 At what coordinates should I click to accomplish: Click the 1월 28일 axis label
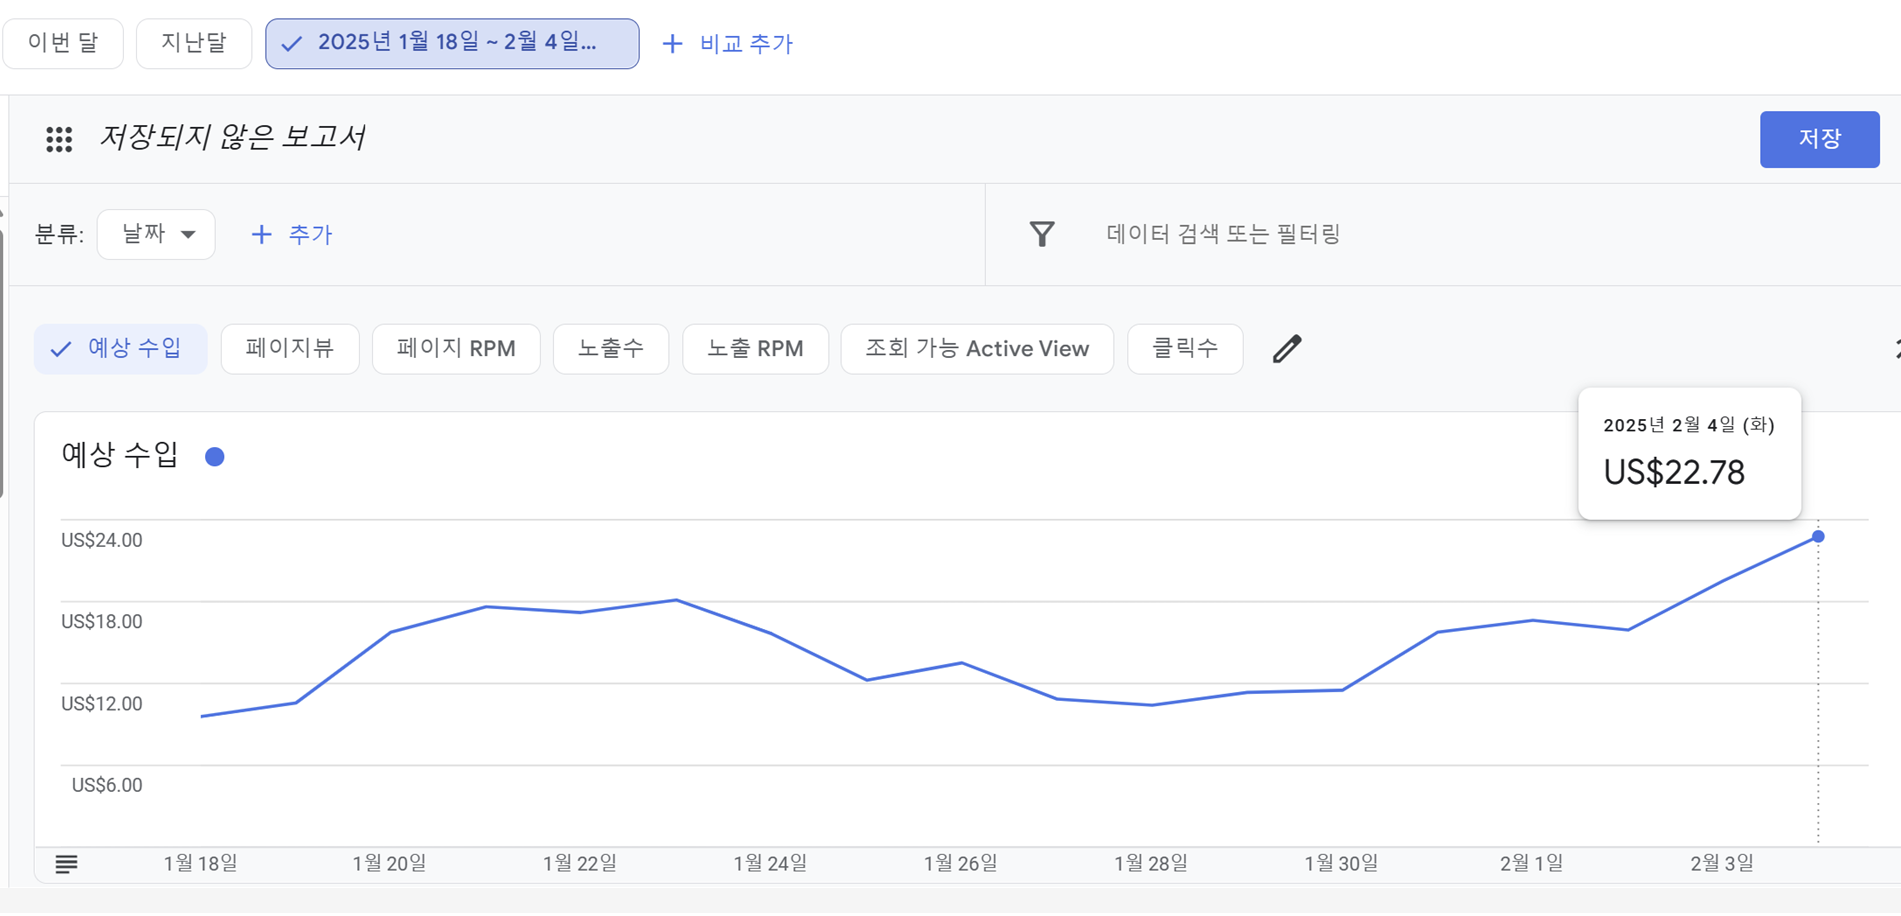[1151, 863]
